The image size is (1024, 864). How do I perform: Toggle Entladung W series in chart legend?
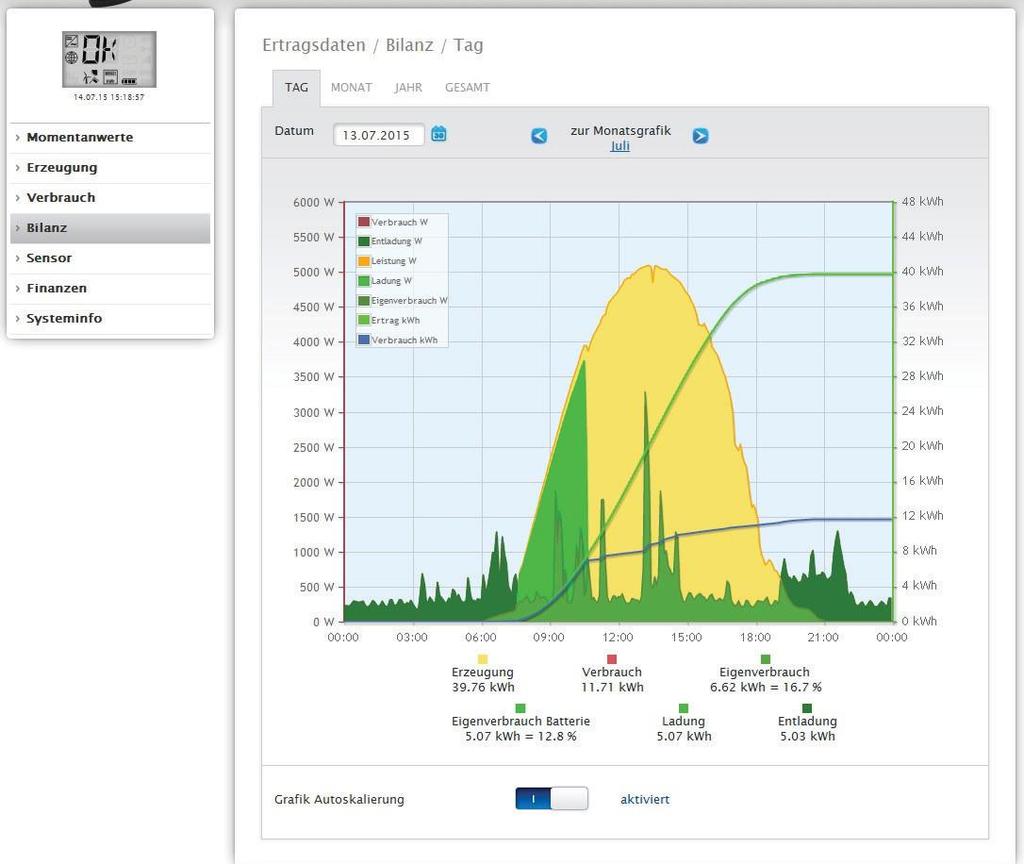pyautogui.click(x=391, y=241)
